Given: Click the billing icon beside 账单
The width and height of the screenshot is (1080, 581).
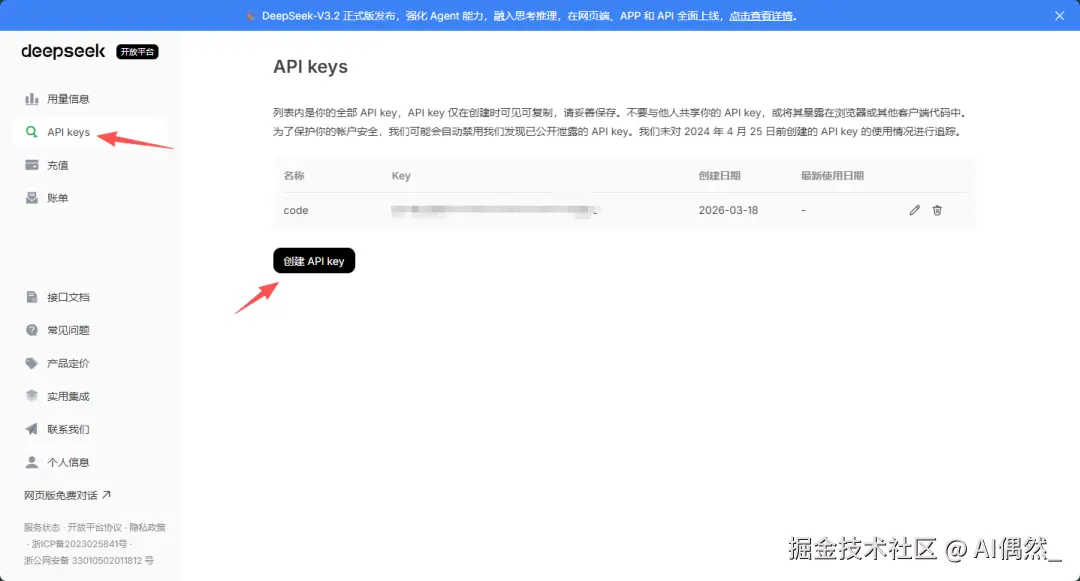Looking at the screenshot, I should 32,198.
